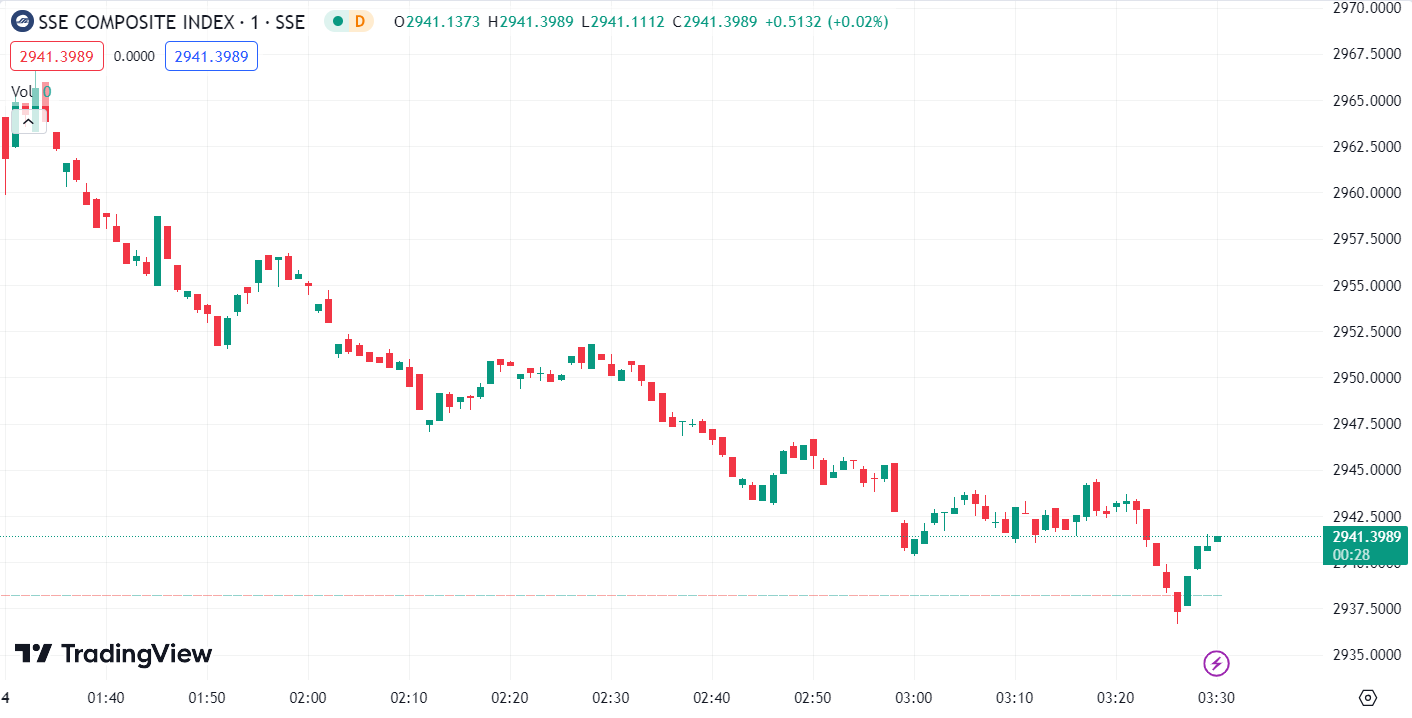Screen dimensions: 1412x718
Task: Select the Vol indicator label
Action: point(22,92)
